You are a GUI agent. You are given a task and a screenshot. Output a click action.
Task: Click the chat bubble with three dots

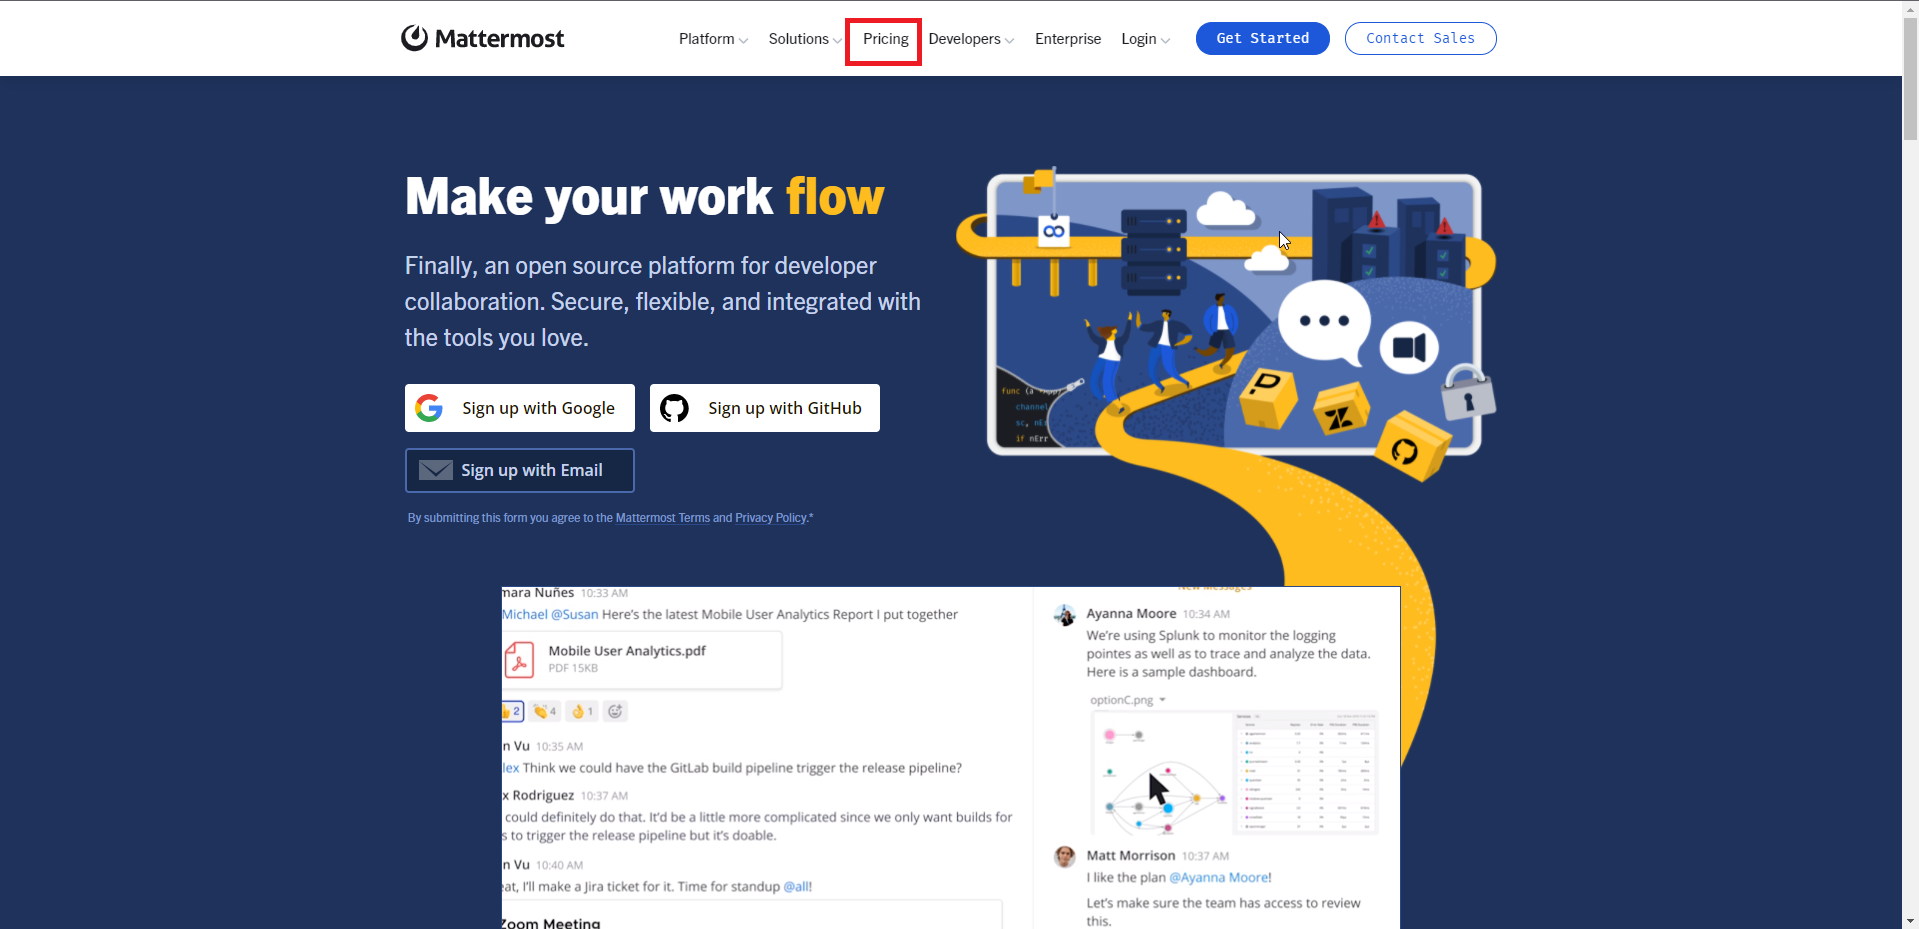[1324, 322]
